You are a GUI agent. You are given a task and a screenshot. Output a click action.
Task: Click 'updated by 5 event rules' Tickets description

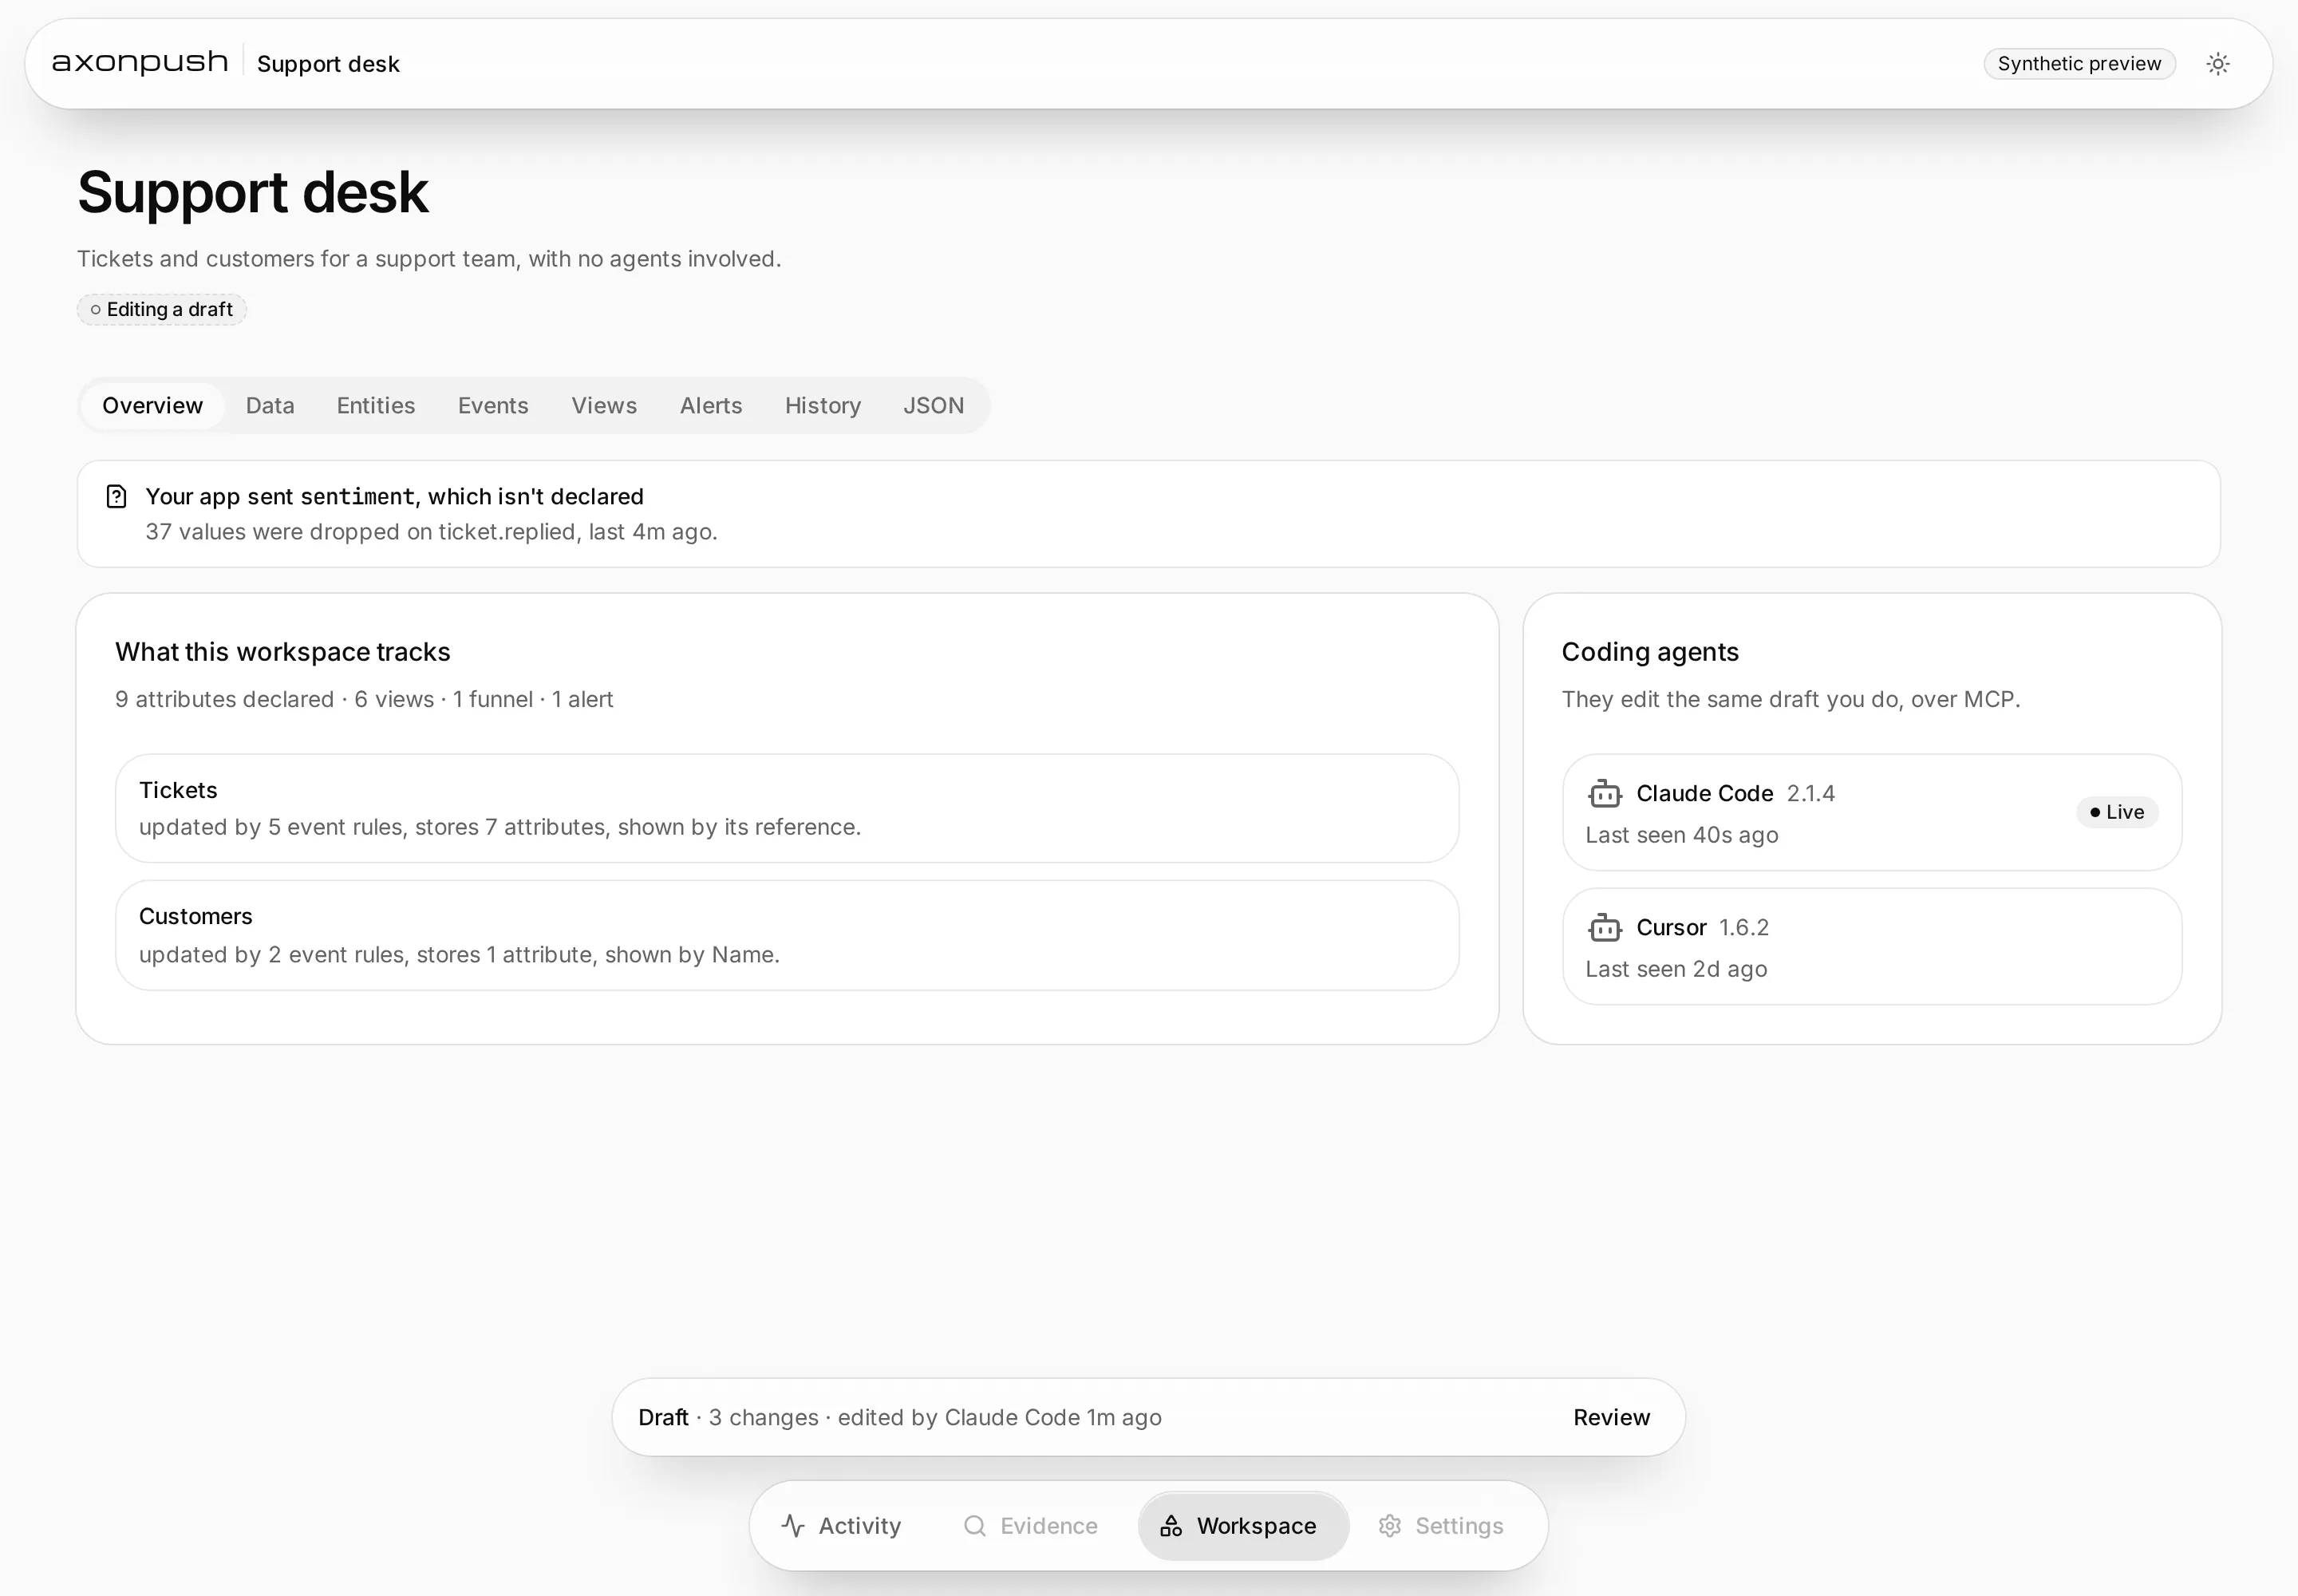tap(500, 827)
